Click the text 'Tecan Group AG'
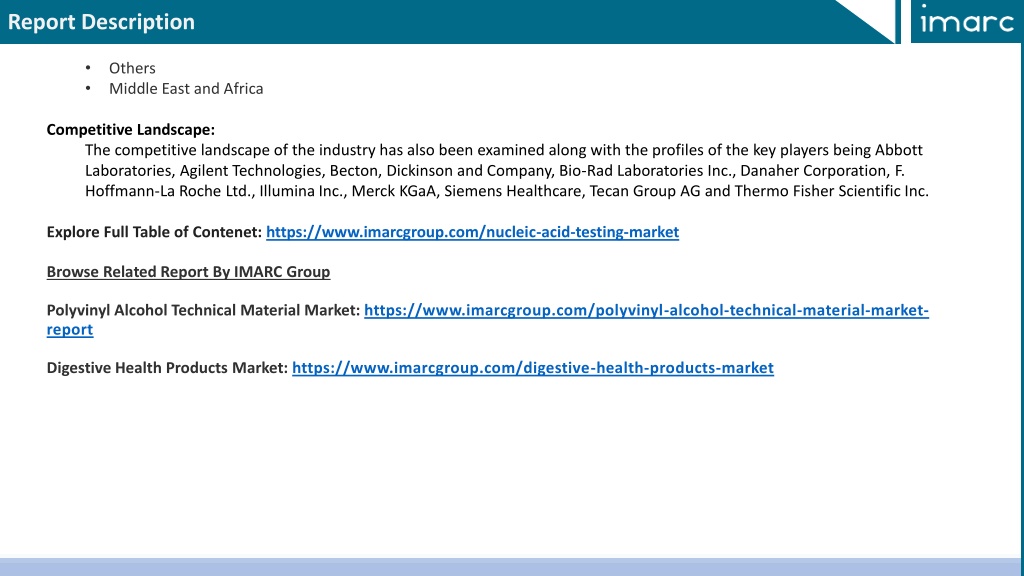 (645, 191)
